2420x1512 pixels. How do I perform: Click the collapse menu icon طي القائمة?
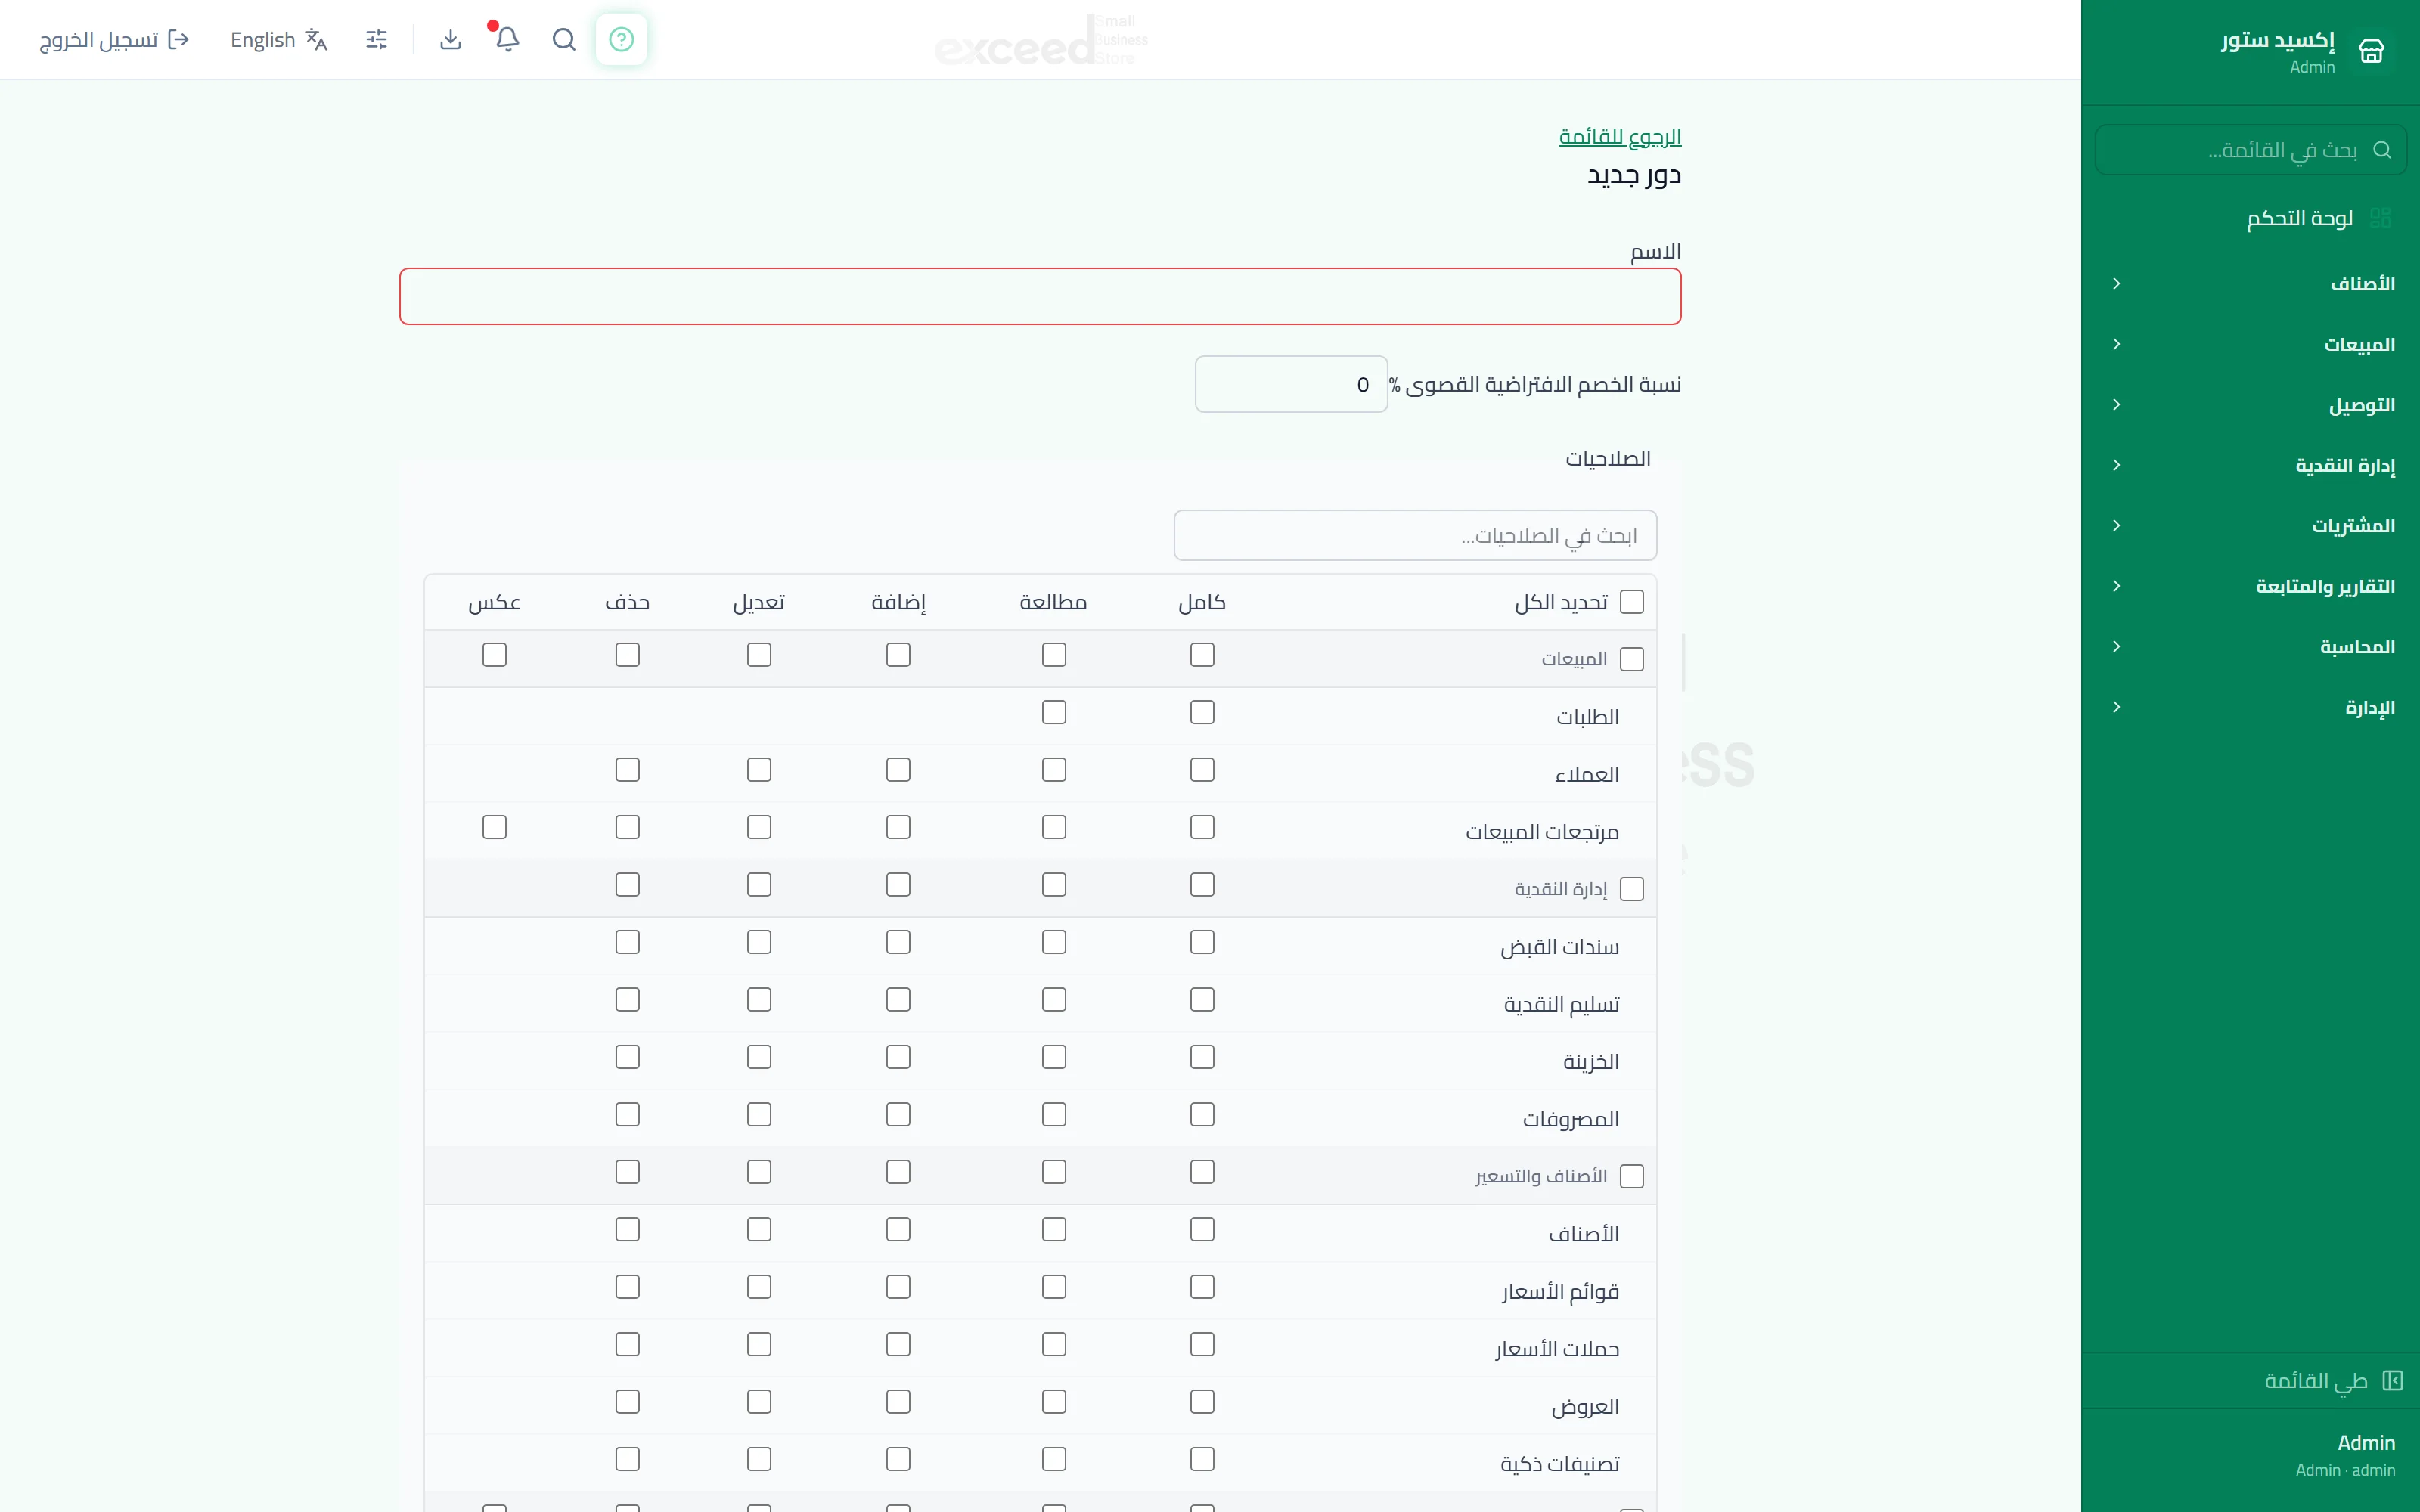[x=2392, y=1380]
